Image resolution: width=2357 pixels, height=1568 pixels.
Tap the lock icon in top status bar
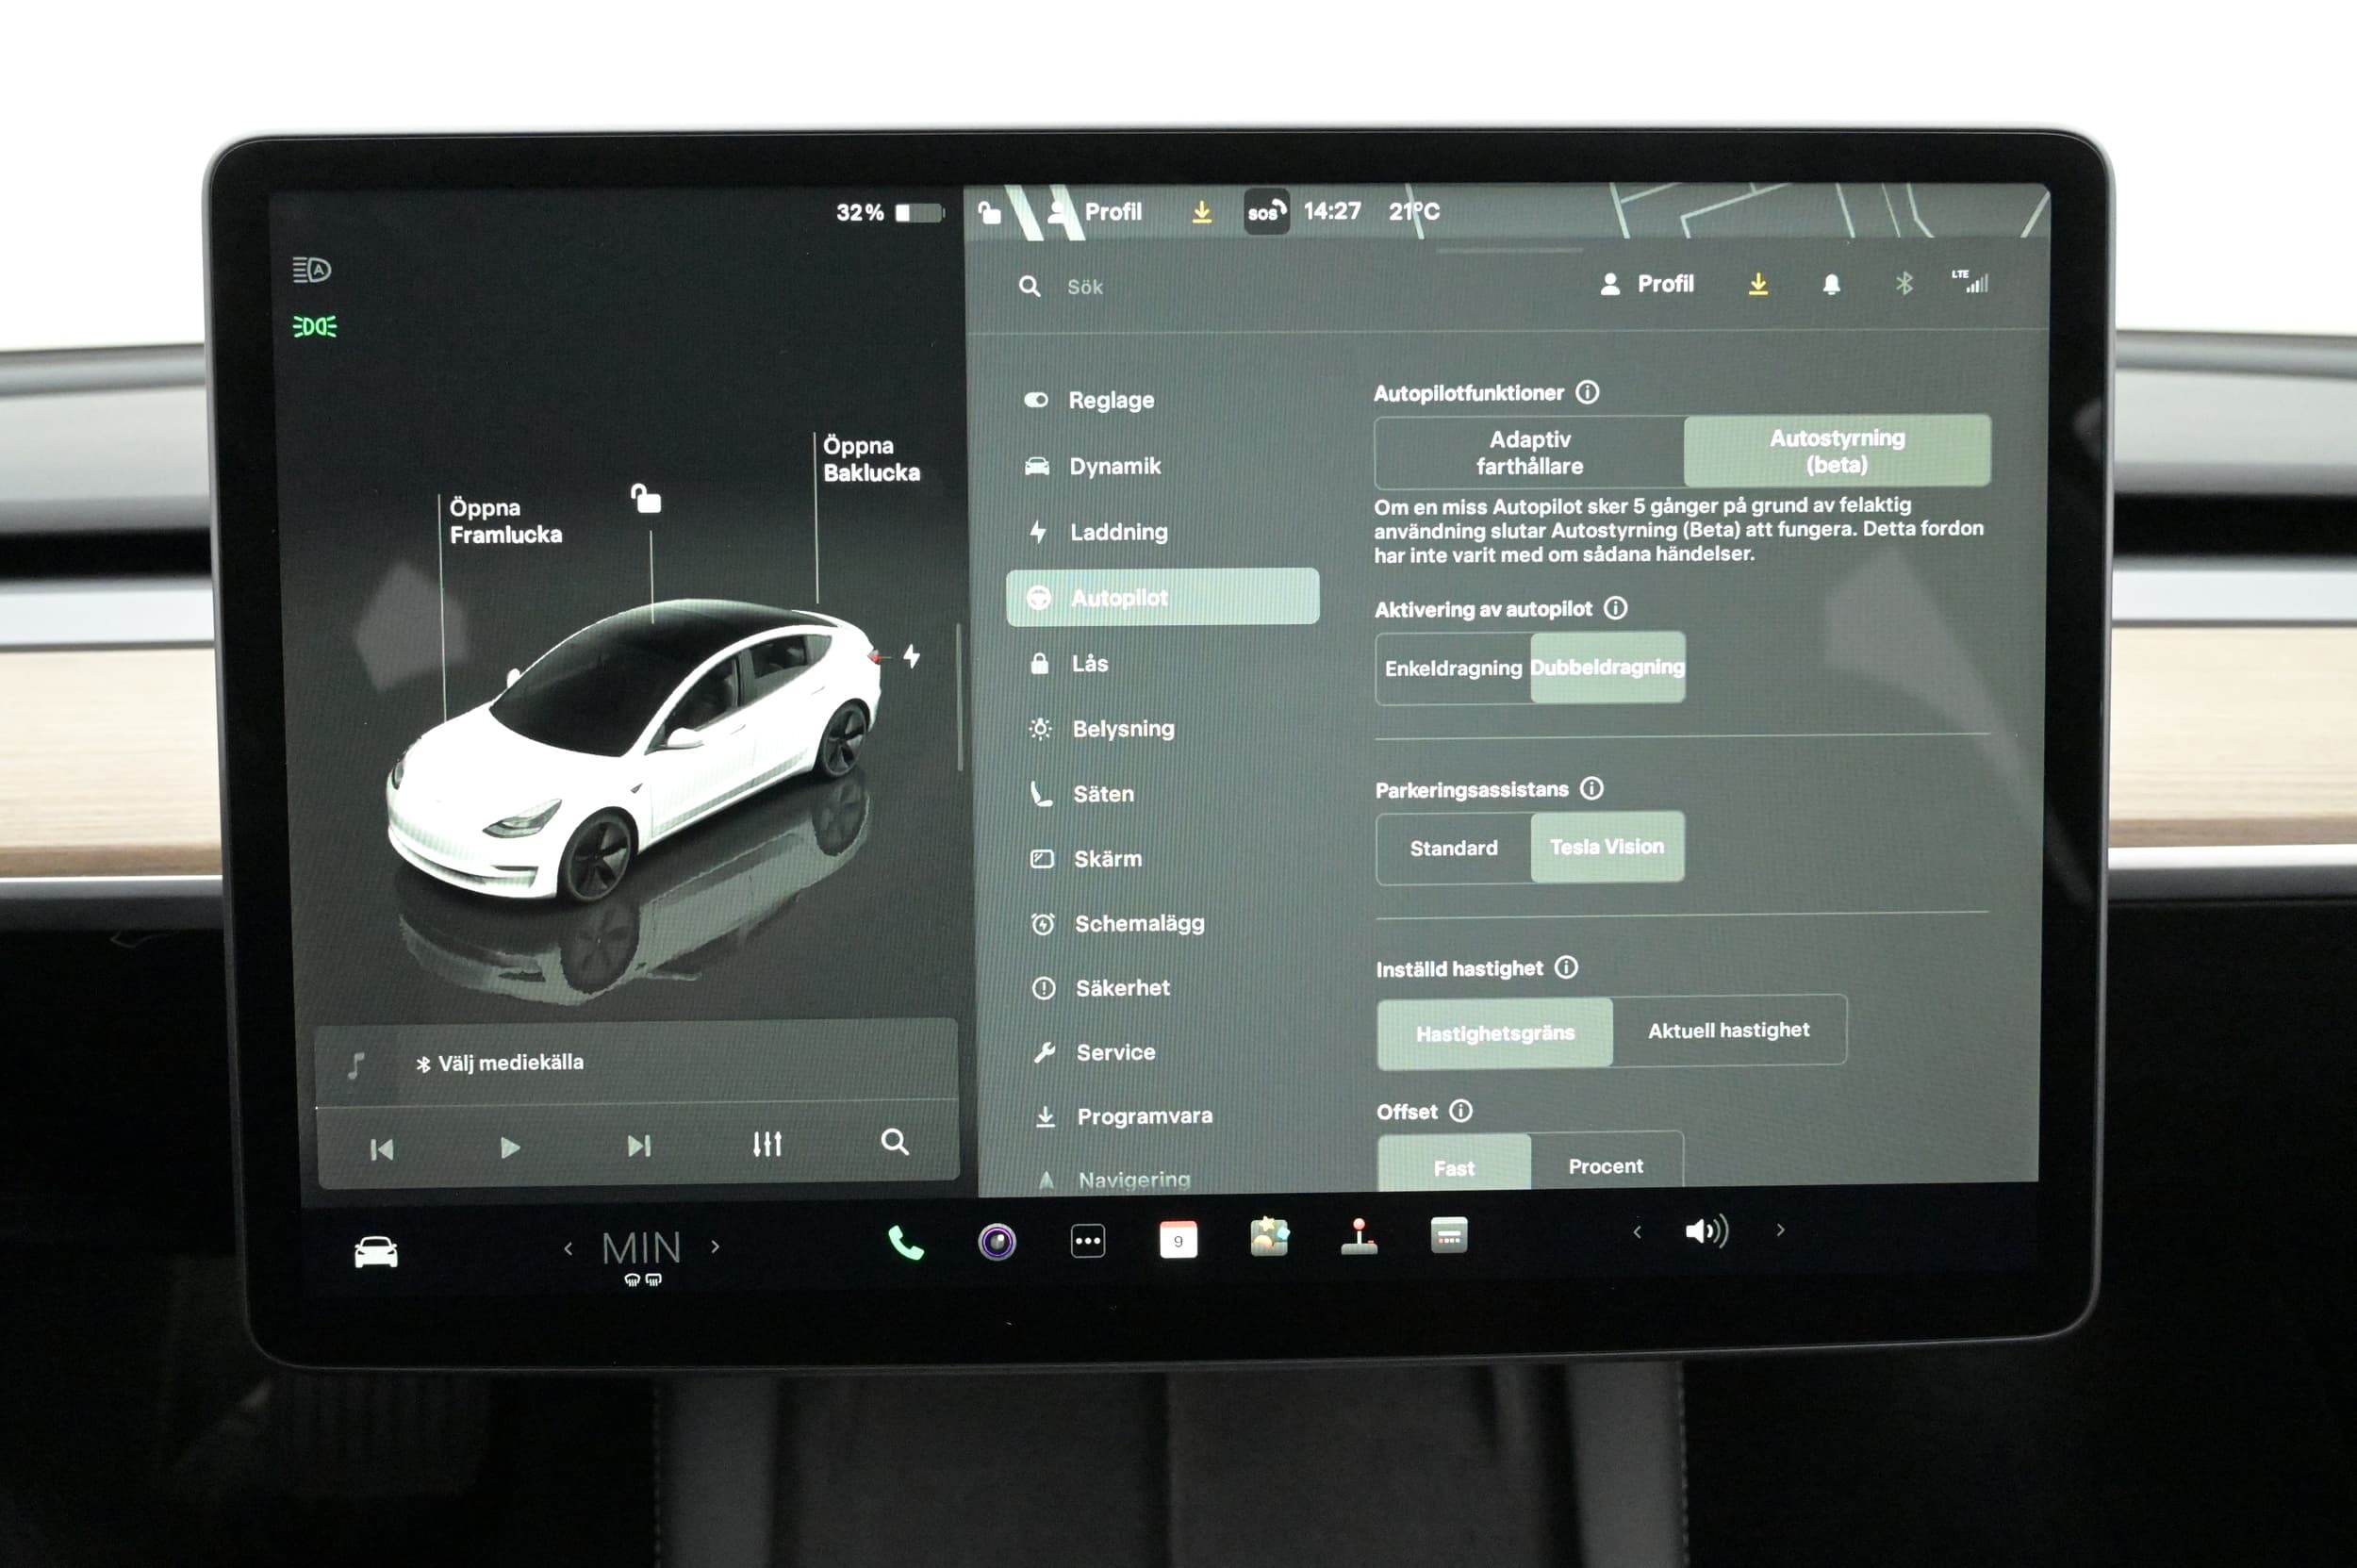[x=989, y=212]
